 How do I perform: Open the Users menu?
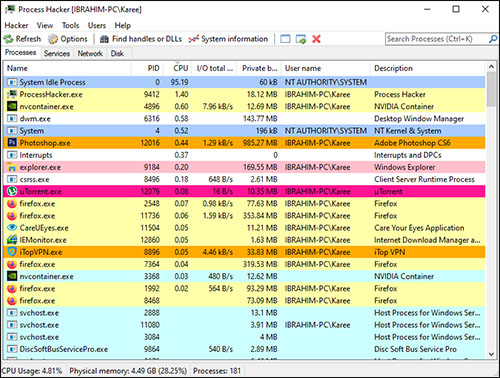97,25
